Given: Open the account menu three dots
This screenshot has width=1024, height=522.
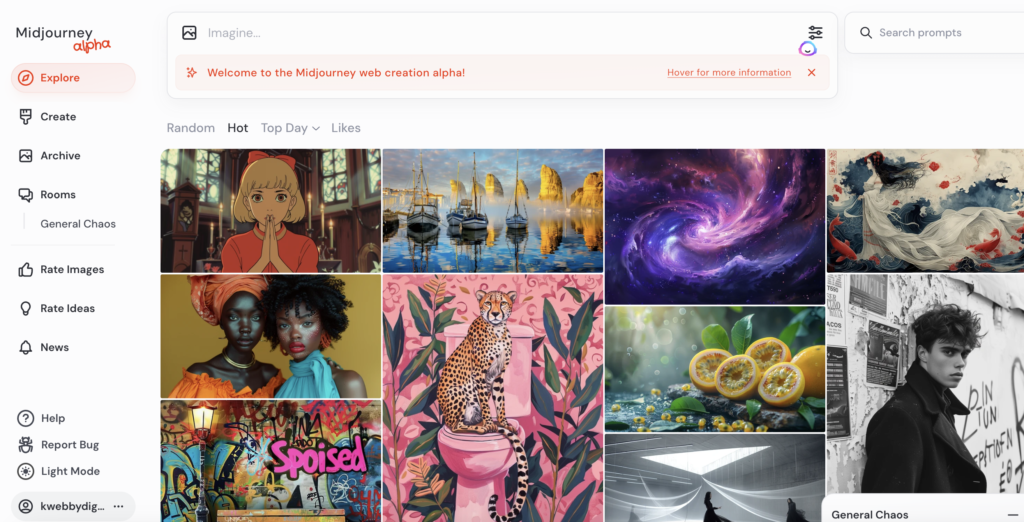Looking at the screenshot, I should pos(118,506).
